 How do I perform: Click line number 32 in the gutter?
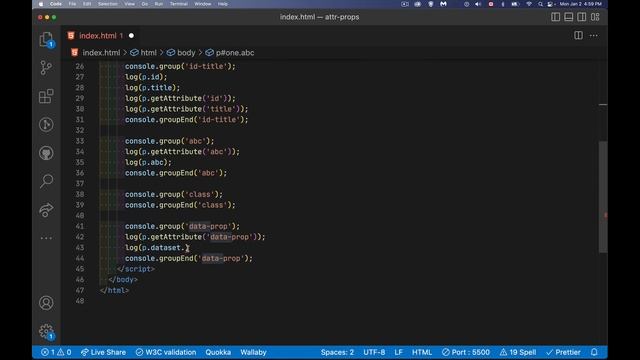coord(80,130)
